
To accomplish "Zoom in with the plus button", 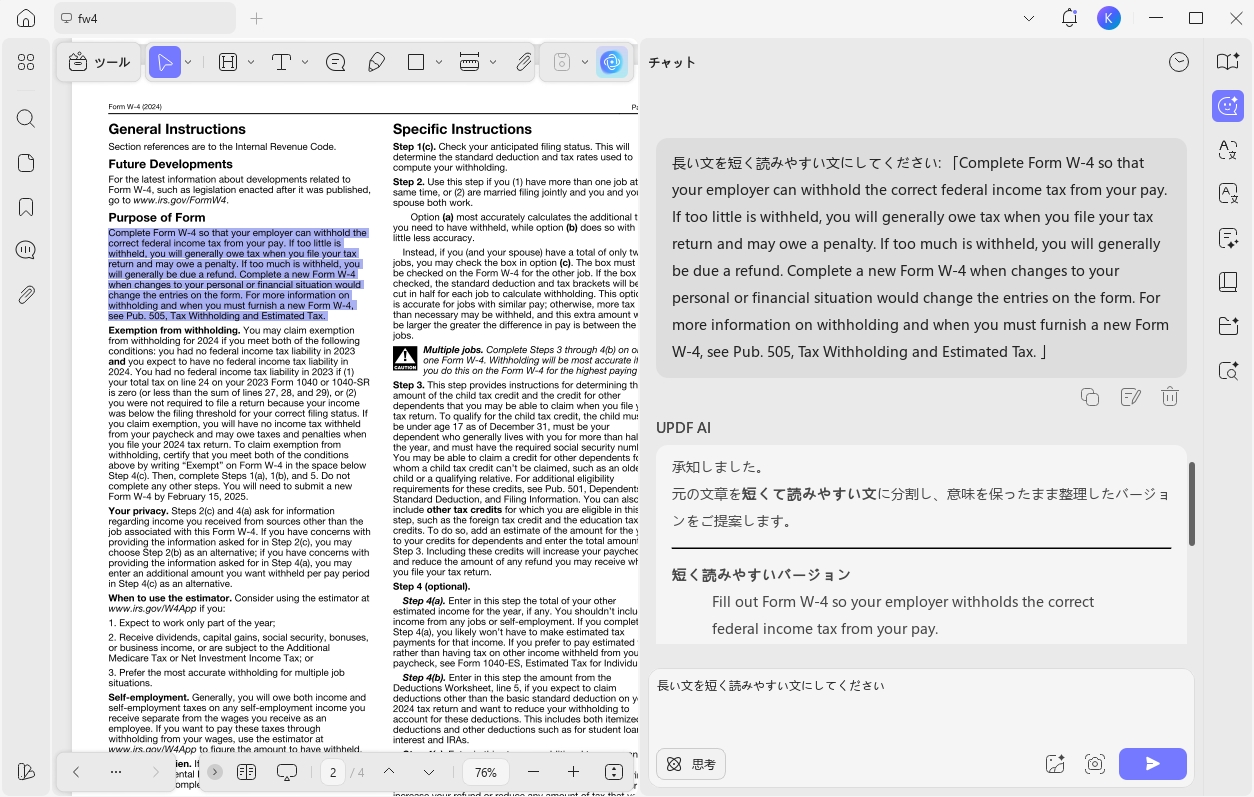I will coord(573,772).
